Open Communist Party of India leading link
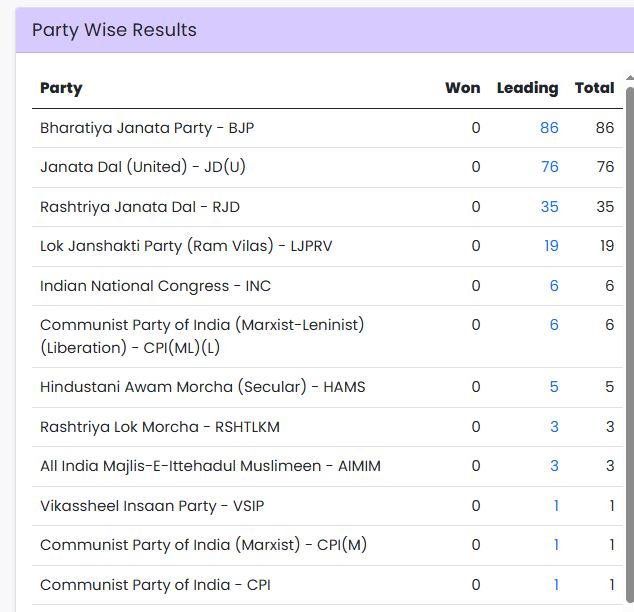 click(x=556, y=585)
